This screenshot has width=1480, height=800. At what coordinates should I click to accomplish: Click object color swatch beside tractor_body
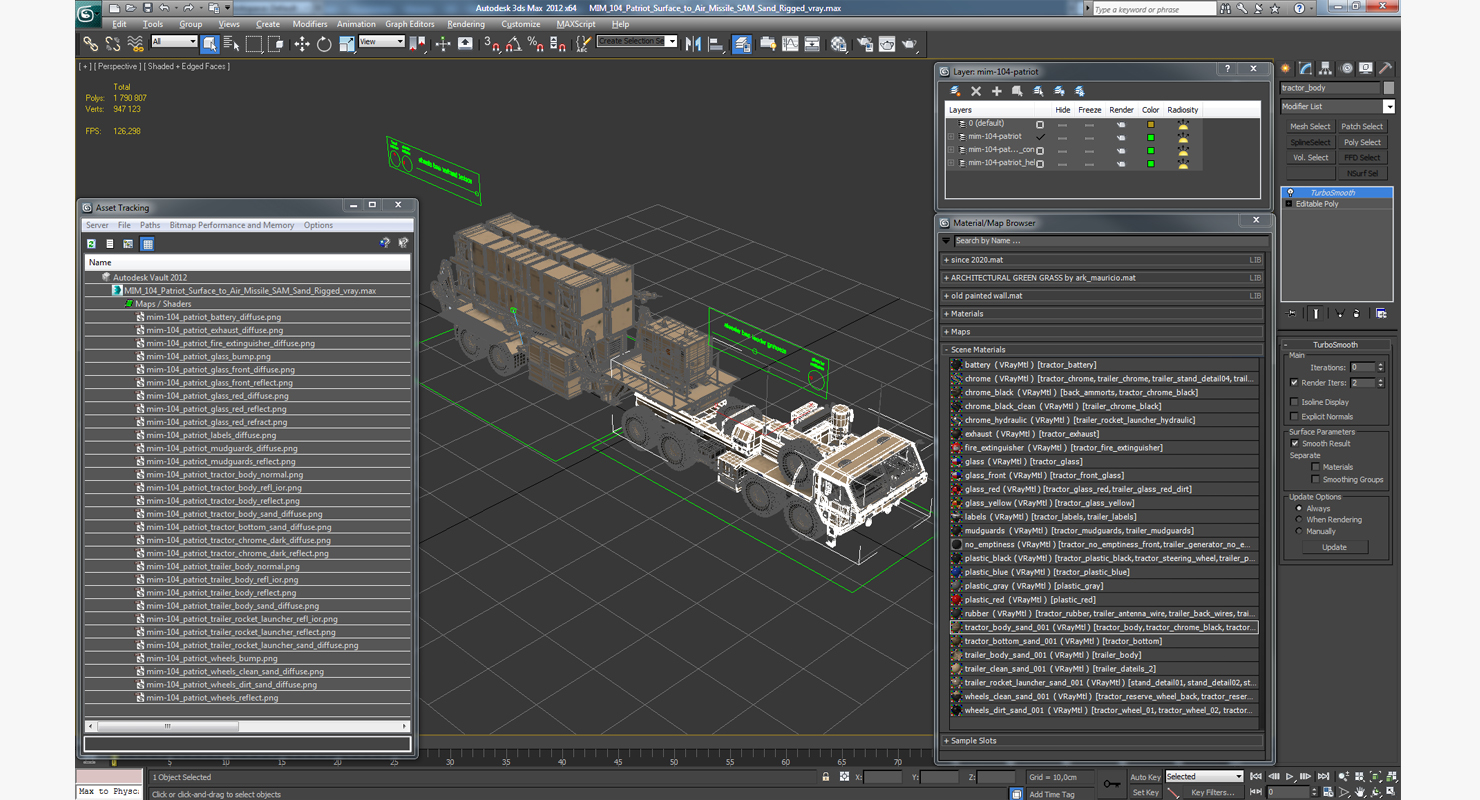tap(1388, 88)
